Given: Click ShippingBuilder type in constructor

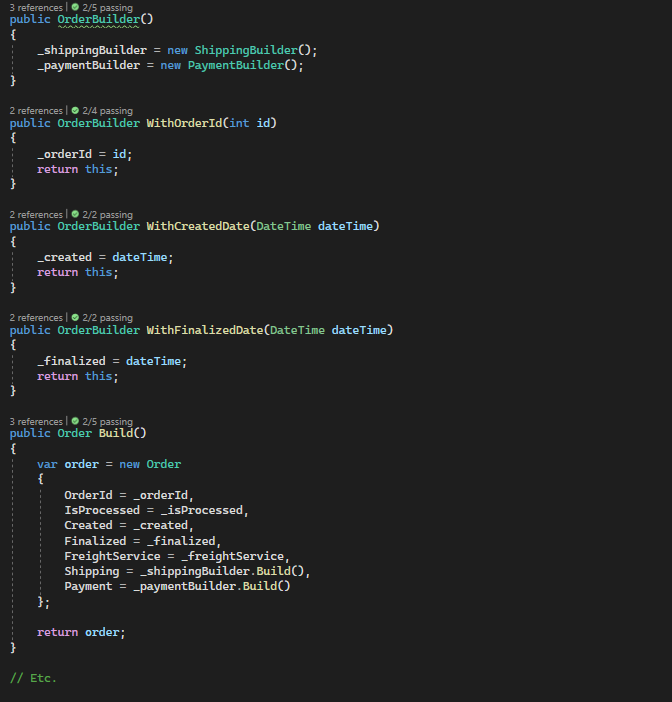Looking at the screenshot, I should tap(246, 50).
